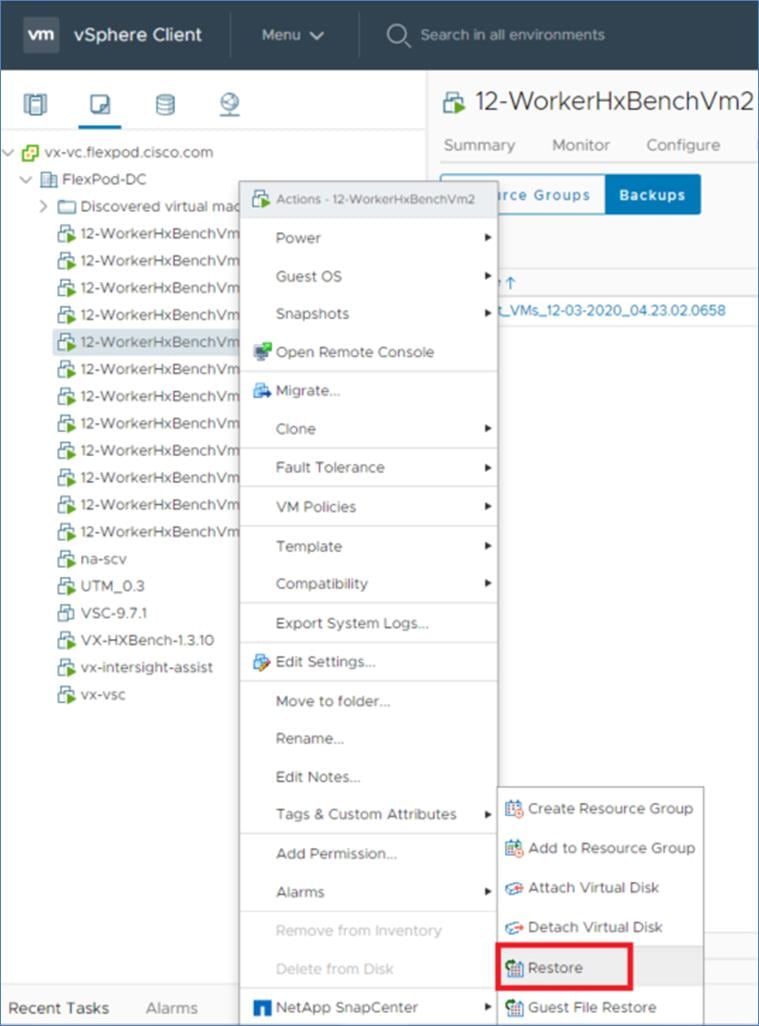
Task: Click the Edit Settings icon
Action: [x=262, y=662]
